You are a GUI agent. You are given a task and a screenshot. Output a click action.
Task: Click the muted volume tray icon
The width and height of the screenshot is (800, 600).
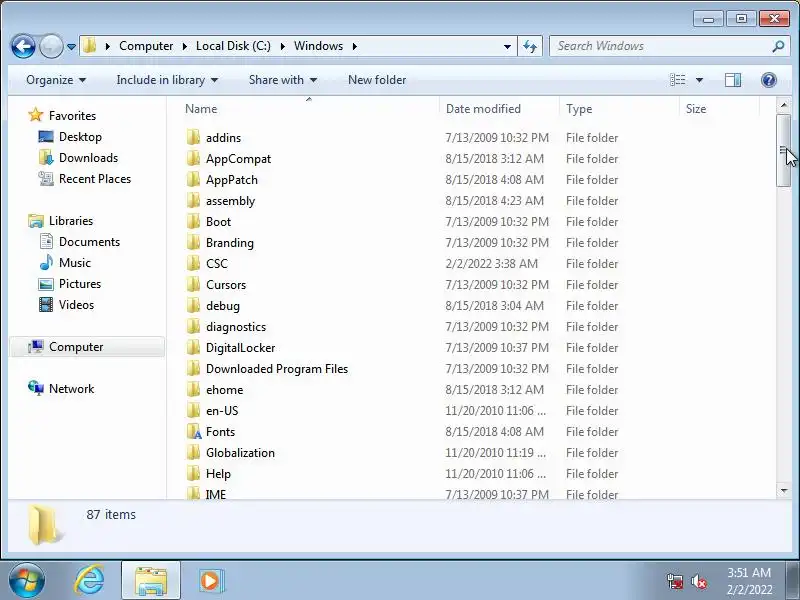(x=698, y=581)
